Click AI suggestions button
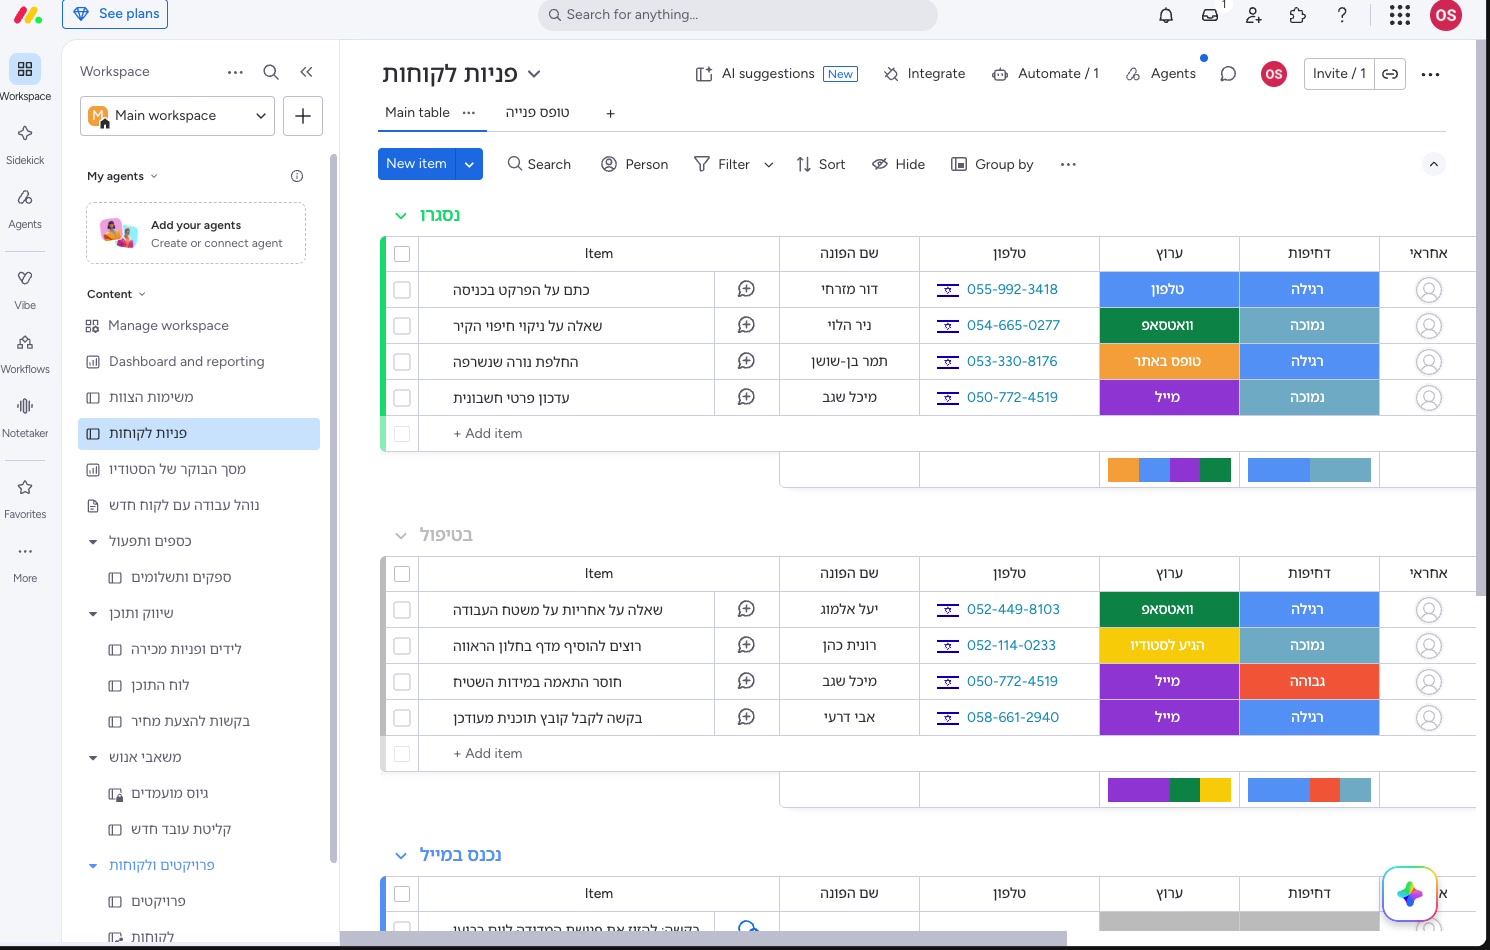The width and height of the screenshot is (1490, 950). coord(776,74)
